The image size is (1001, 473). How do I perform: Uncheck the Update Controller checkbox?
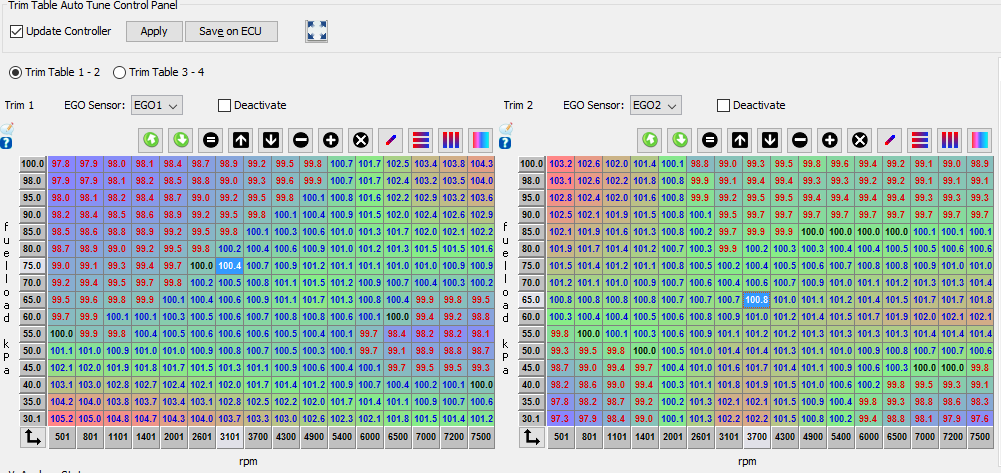tap(17, 31)
